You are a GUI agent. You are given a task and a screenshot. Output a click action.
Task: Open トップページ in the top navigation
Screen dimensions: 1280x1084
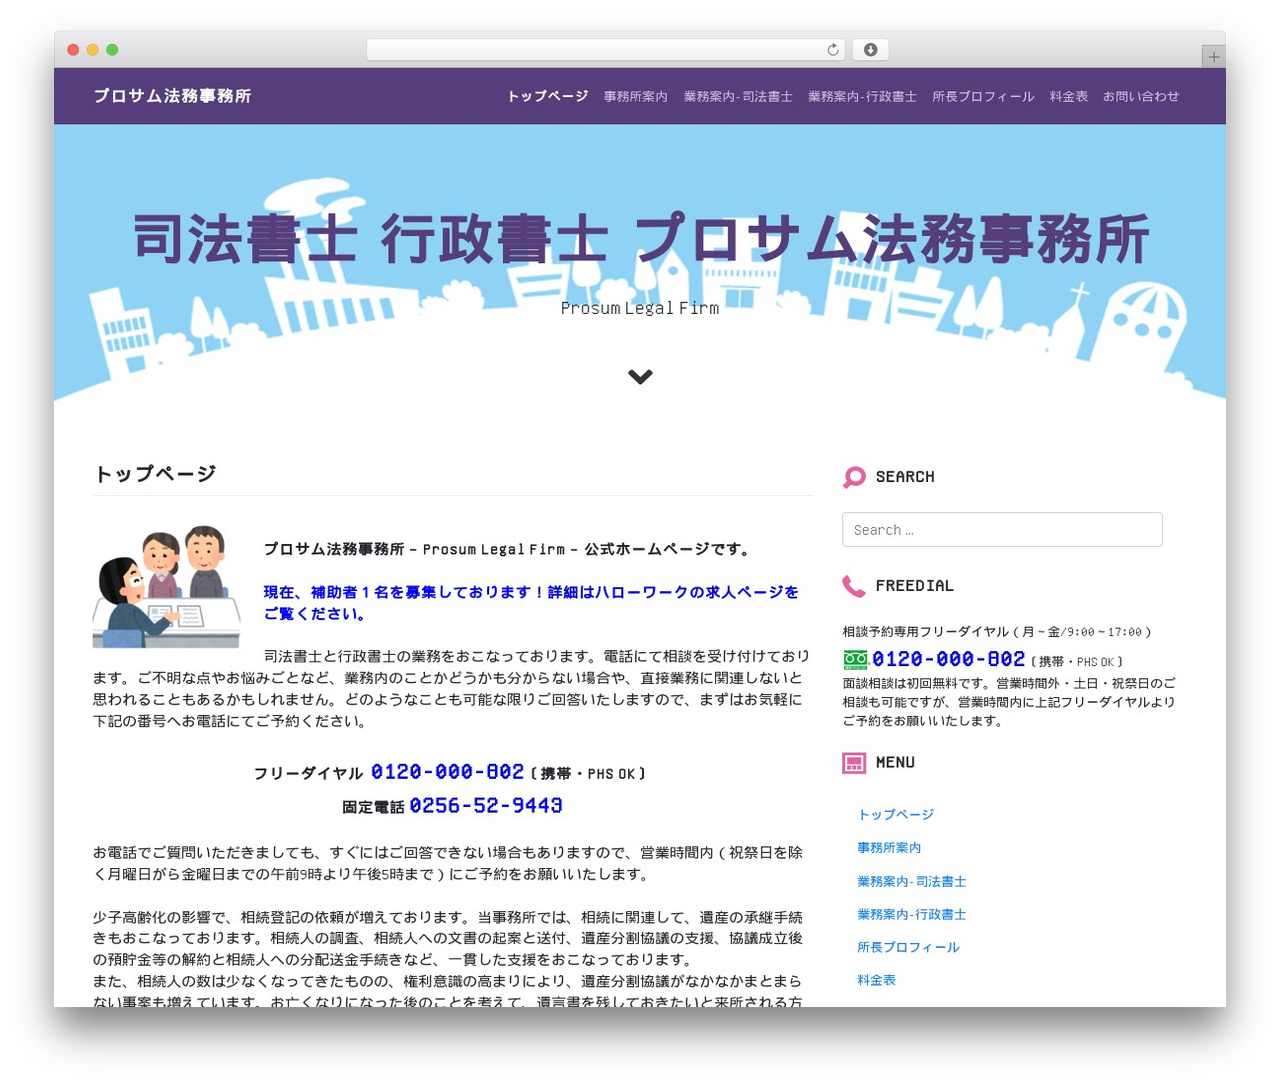point(547,96)
